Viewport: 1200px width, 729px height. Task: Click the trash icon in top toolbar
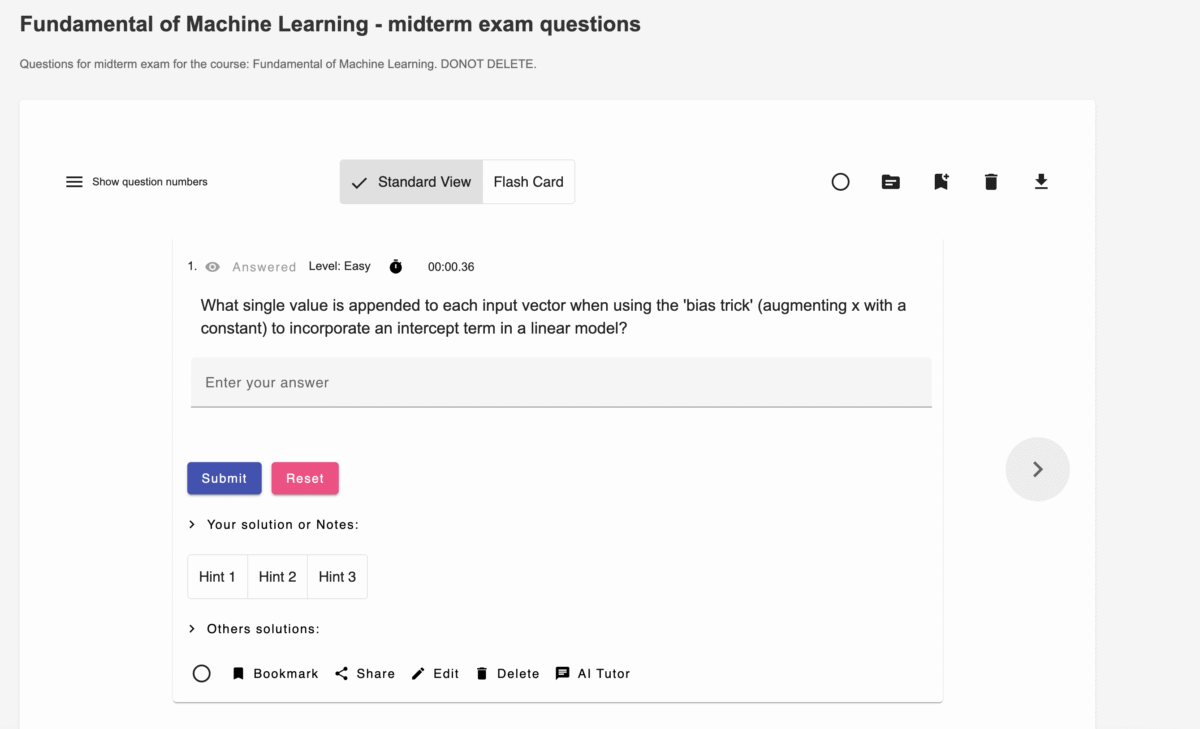pyautogui.click(x=991, y=182)
